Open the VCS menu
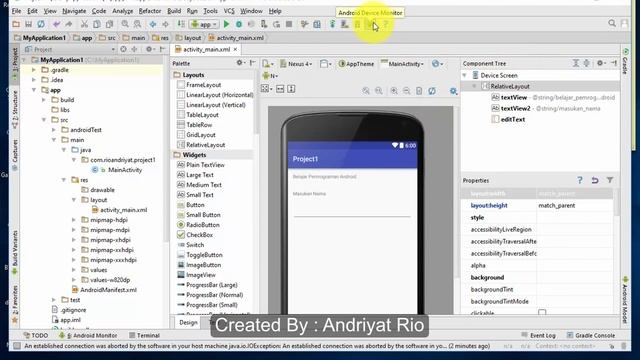Image resolution: width=640 pixels, height=360 pixels. [229, 11]
